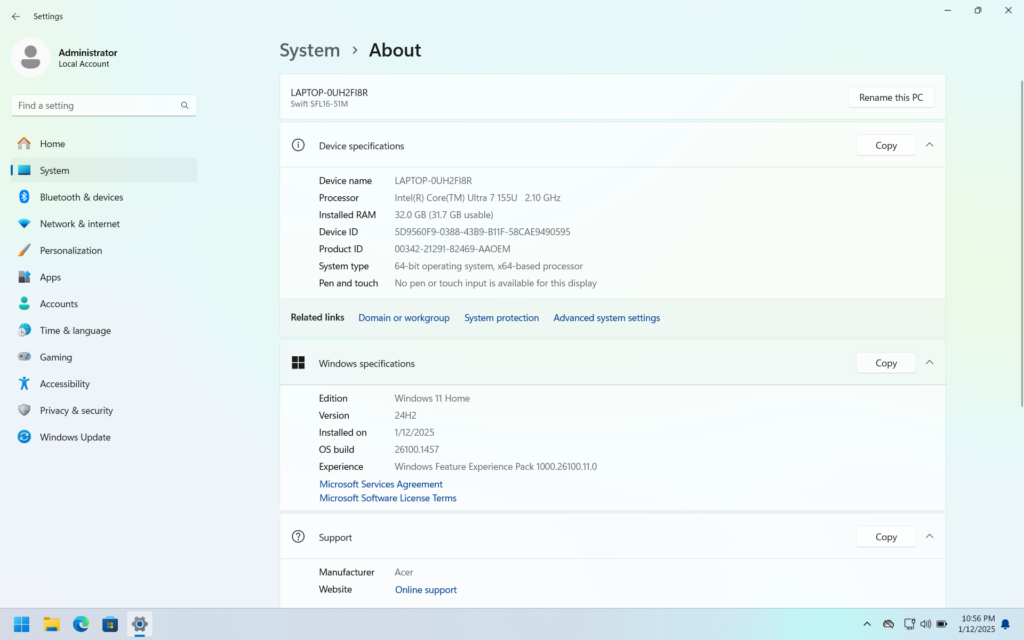Open the Accessibility settings page

(x=104, y=384)
